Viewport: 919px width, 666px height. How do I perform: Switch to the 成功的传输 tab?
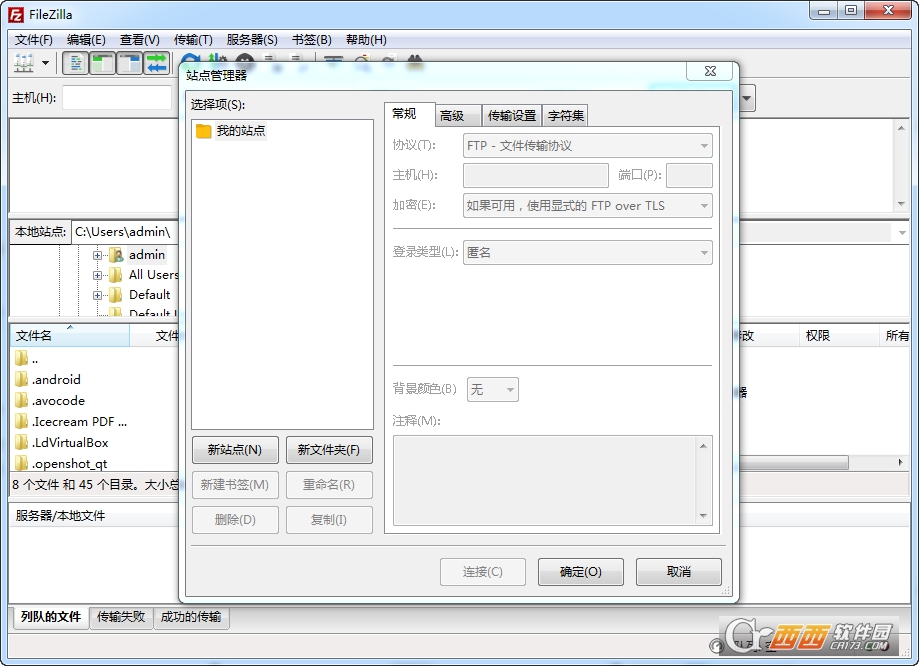pyautogui.click(x=191, y=617)
